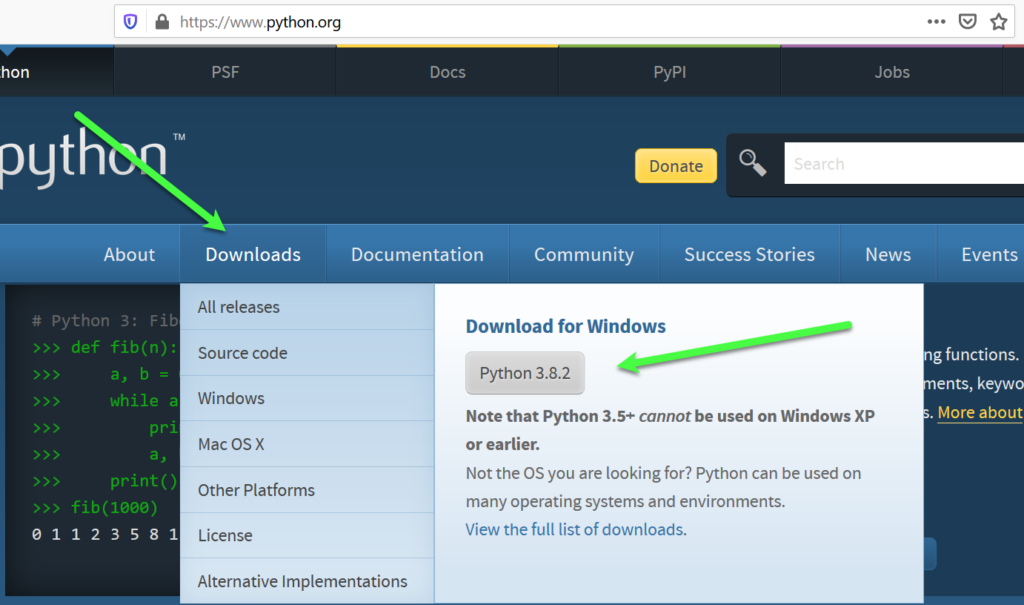Open the Success Stories menu
The image size is (1024, 605).
749,254
